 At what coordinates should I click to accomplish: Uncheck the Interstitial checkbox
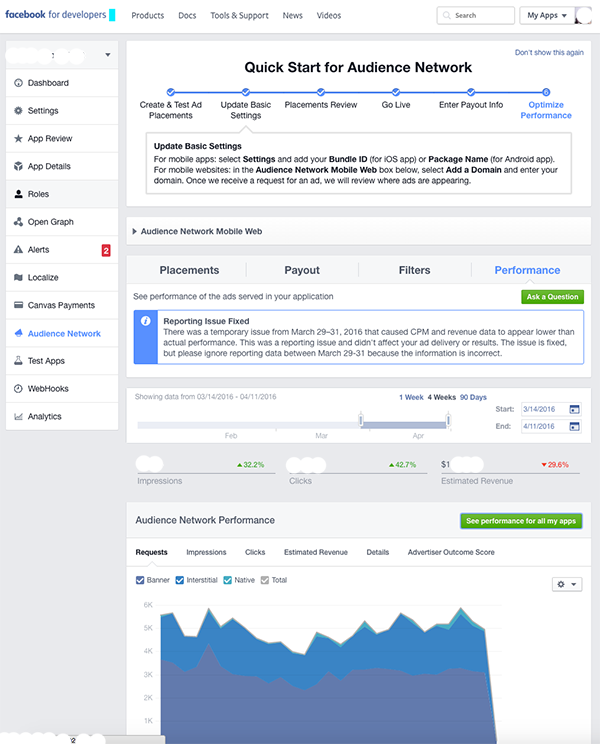(x=179, y=580)
